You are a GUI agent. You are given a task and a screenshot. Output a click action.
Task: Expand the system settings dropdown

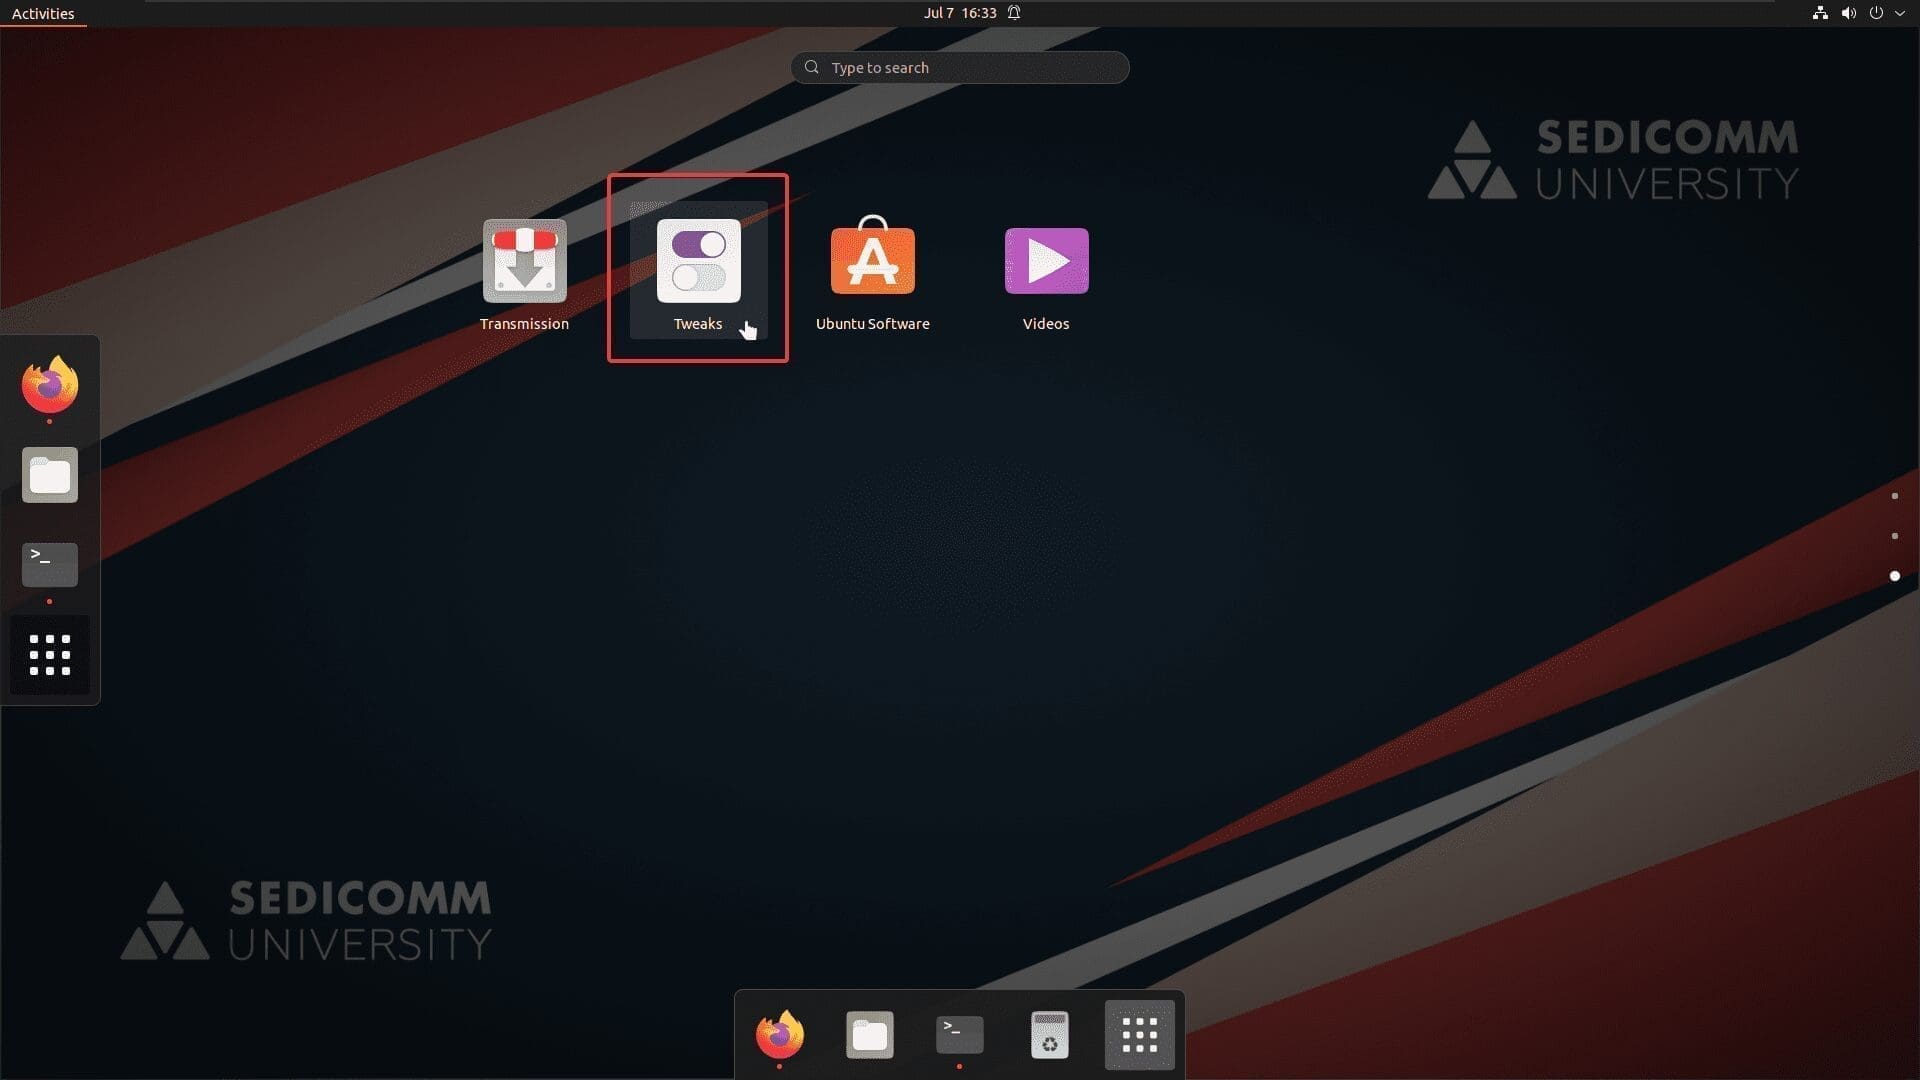click(1896, 13)
